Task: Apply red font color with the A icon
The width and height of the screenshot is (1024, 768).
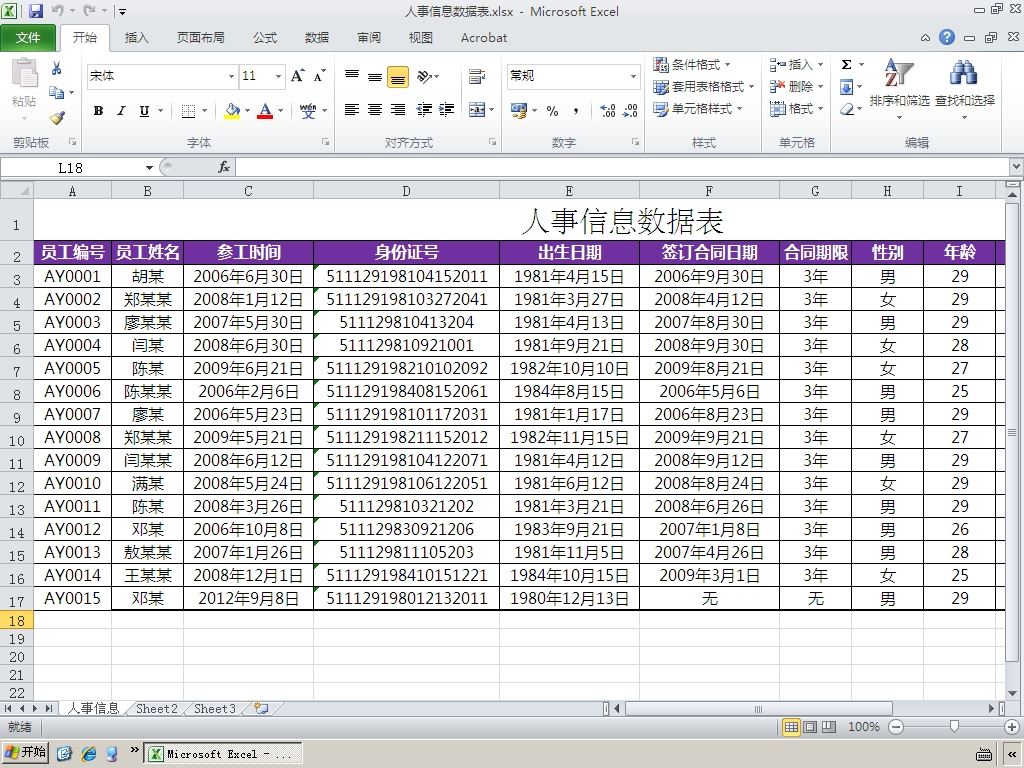Action: tap(265, 111)
